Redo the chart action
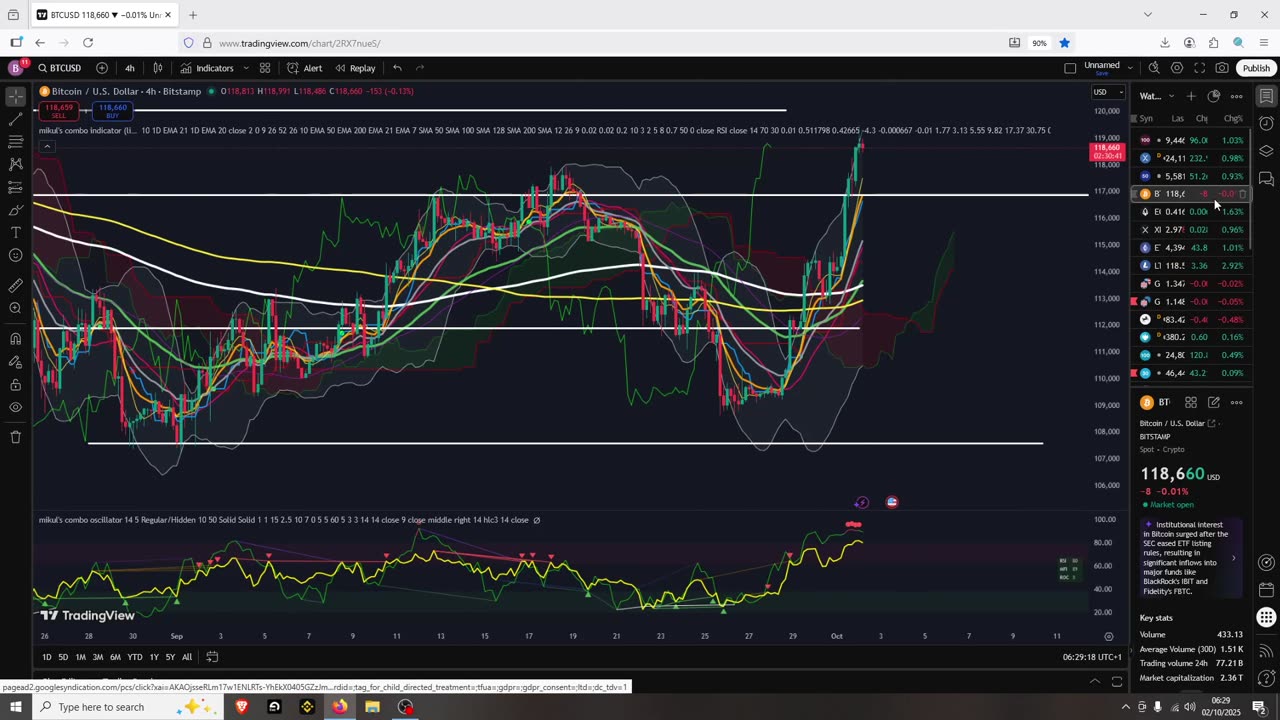This screenshot has width=1280, height=720. pyautogui.click(x=420, y=68)
